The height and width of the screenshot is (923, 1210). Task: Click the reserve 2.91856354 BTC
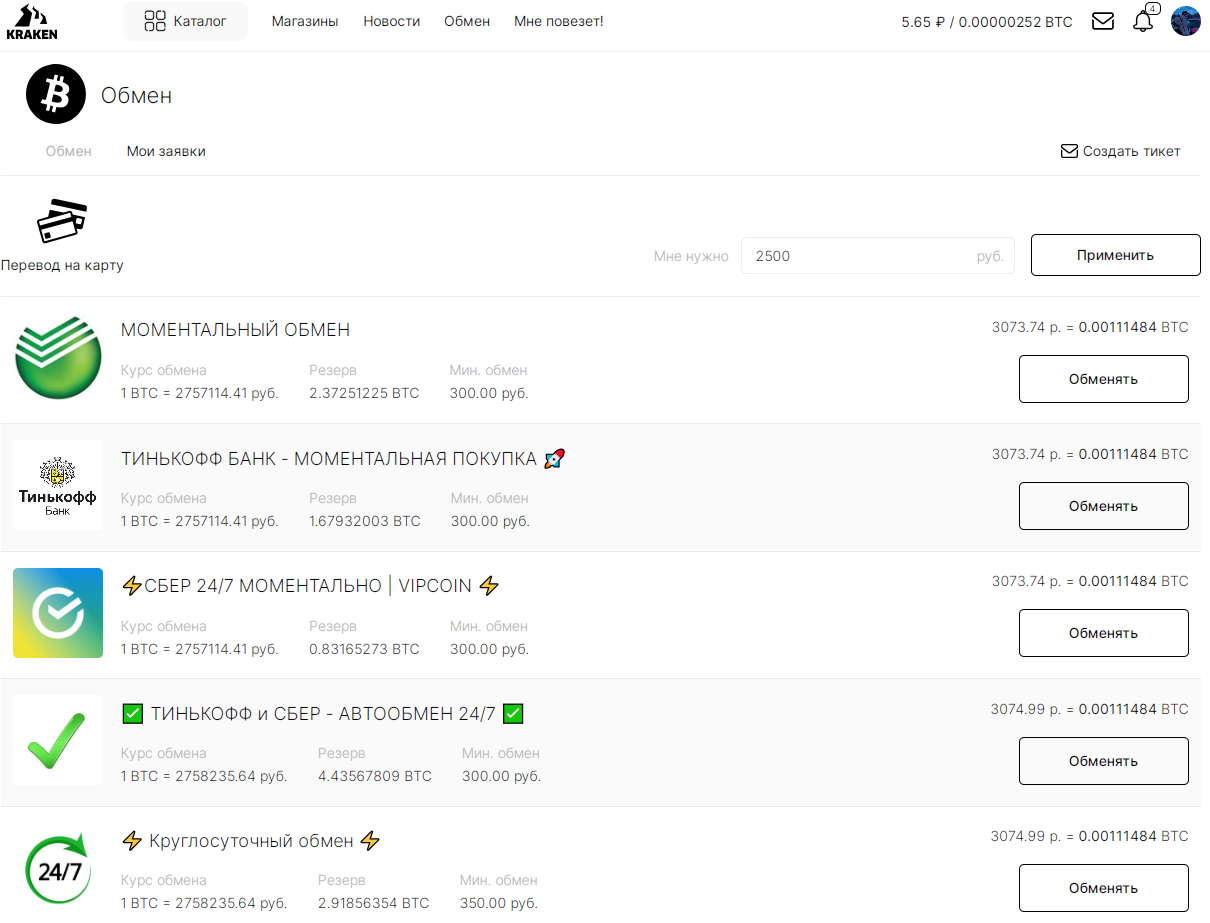click(x=373, y=903)
